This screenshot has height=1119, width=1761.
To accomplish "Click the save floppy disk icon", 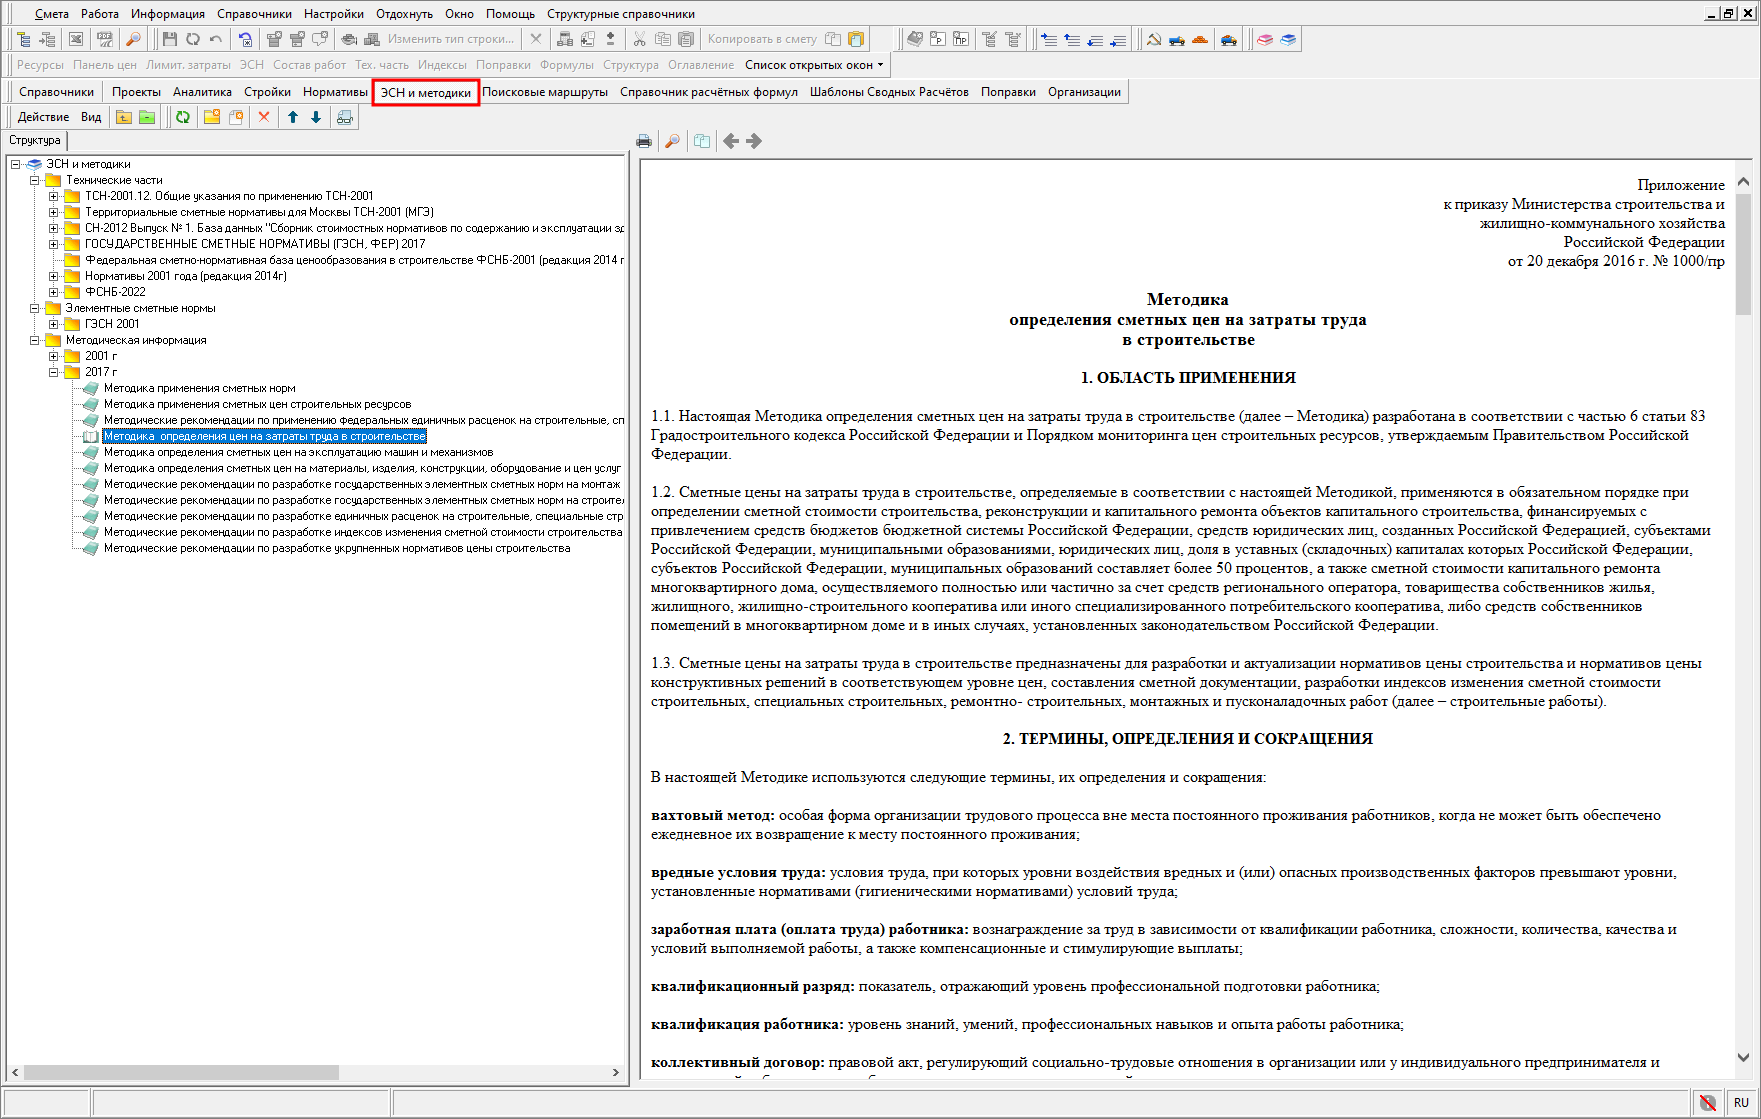I will [169, 40].
